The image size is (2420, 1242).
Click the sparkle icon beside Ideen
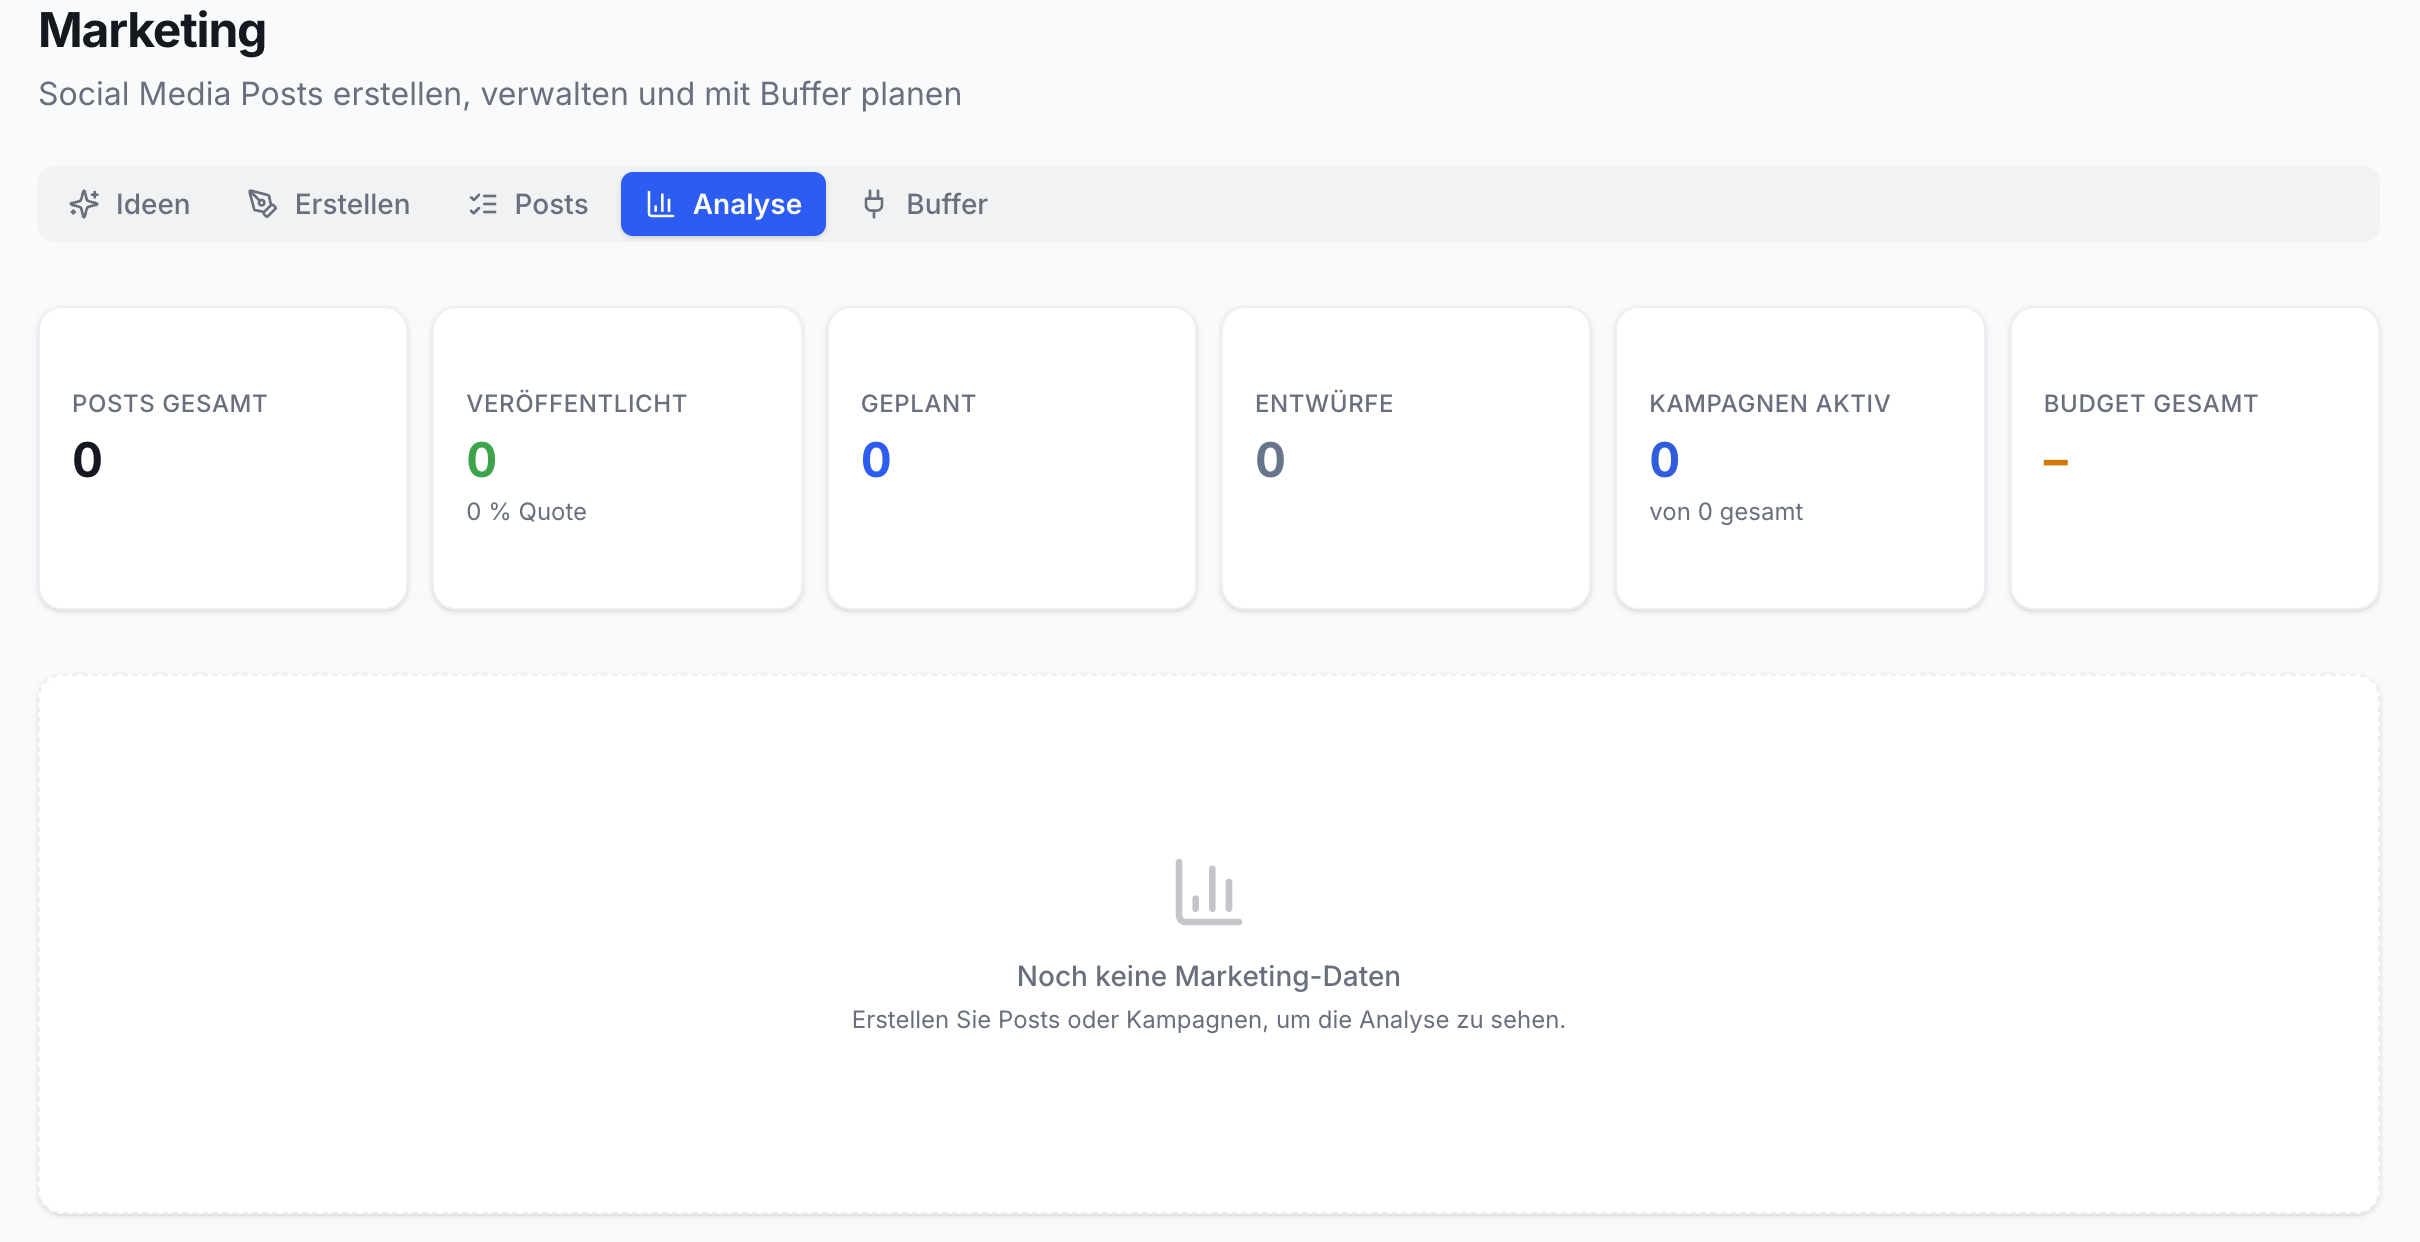tap(84, 204)
